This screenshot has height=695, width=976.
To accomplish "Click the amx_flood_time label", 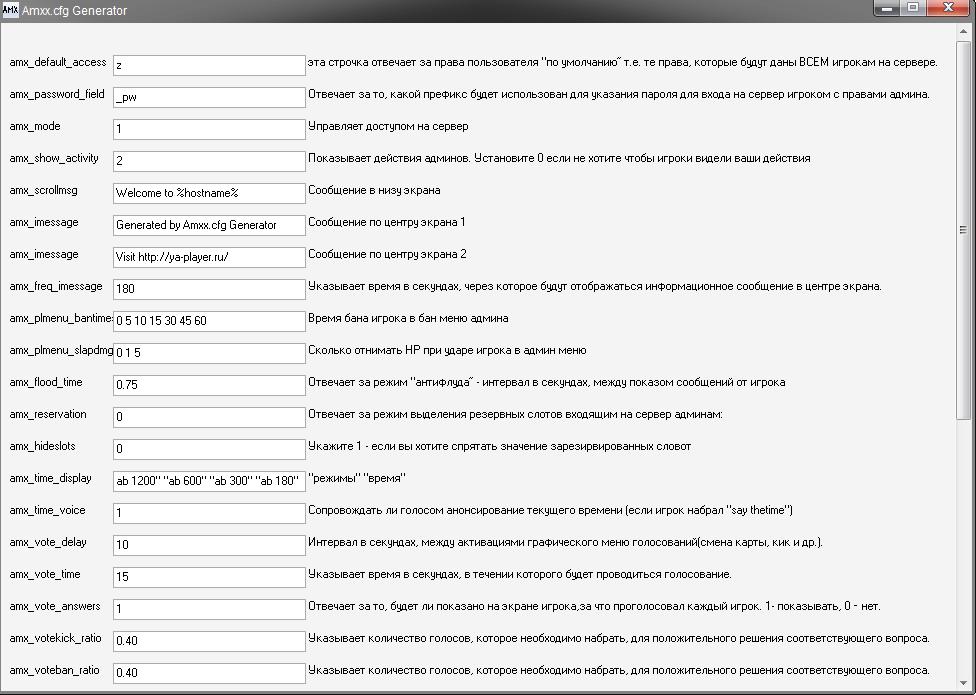I will [x=46, y=382].
